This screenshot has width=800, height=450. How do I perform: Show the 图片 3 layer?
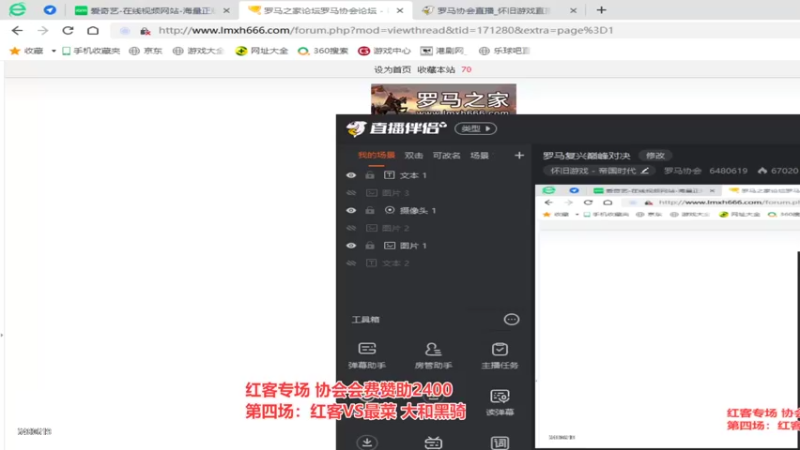tap(351, 193)
